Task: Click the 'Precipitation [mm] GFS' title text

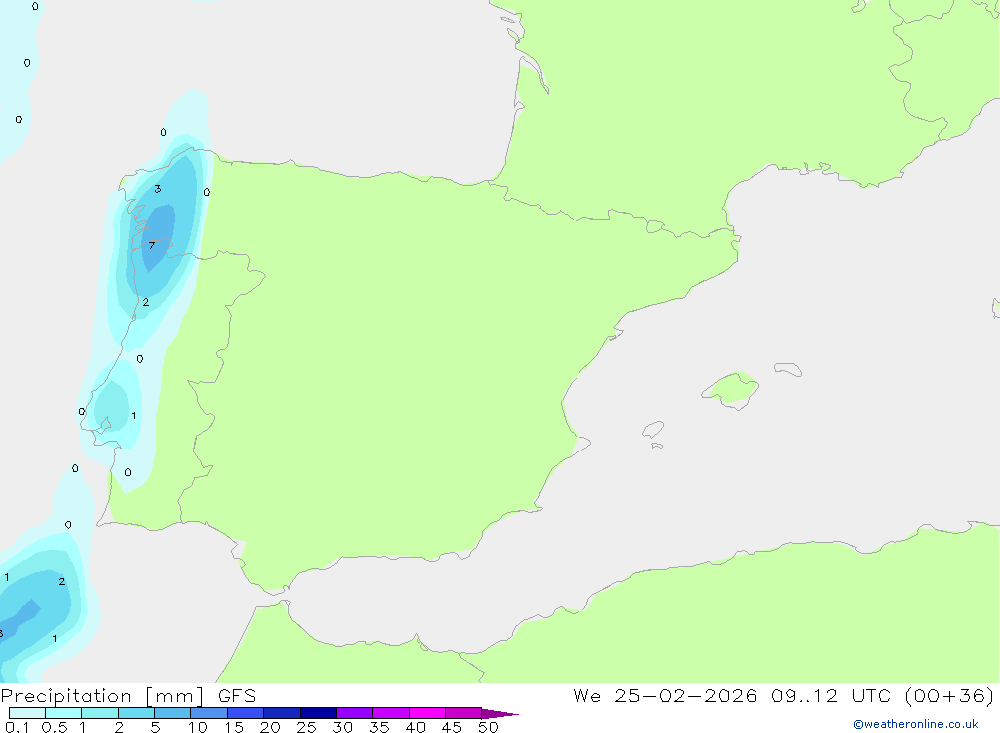Action: (128, 696)
